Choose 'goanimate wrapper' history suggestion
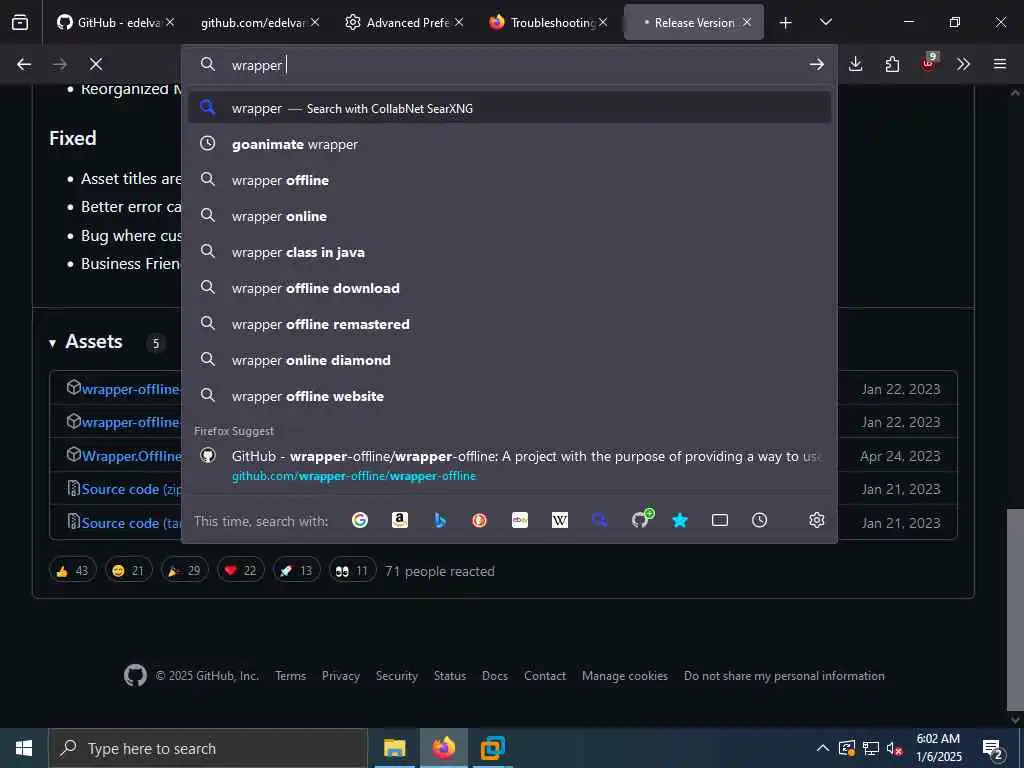Viewport: 1024px width, 768px height. pyautogui.click(x=509, y=144)
